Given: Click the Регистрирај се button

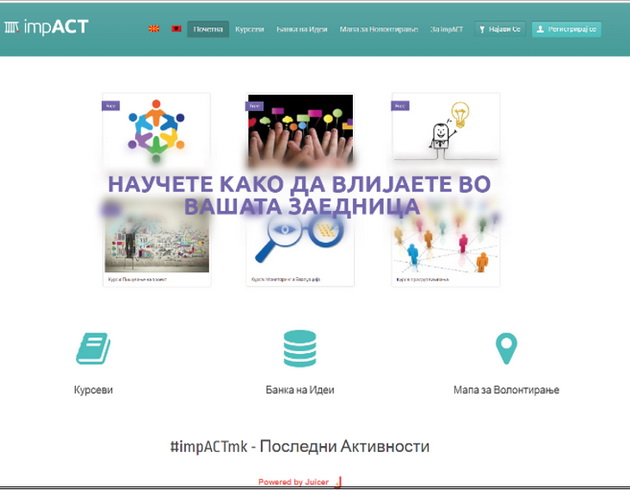Looking at the screenshot, I should tap(567, 29).
